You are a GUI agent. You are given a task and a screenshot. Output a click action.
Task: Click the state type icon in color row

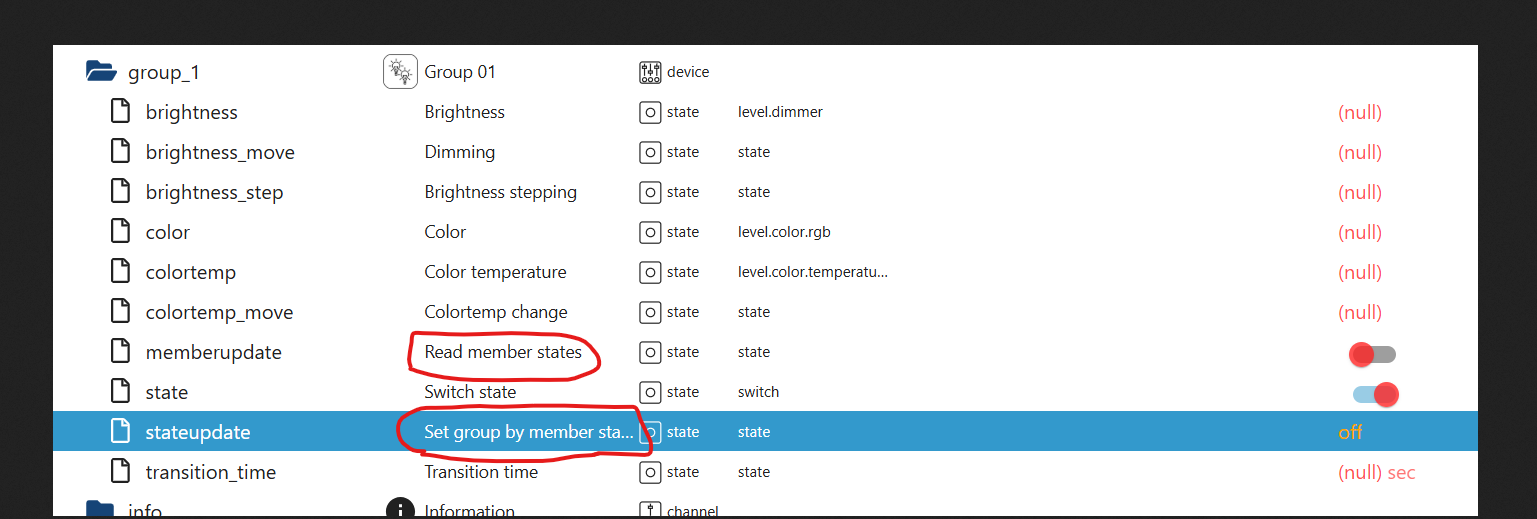pyautogui.click(x=650, y=232)
